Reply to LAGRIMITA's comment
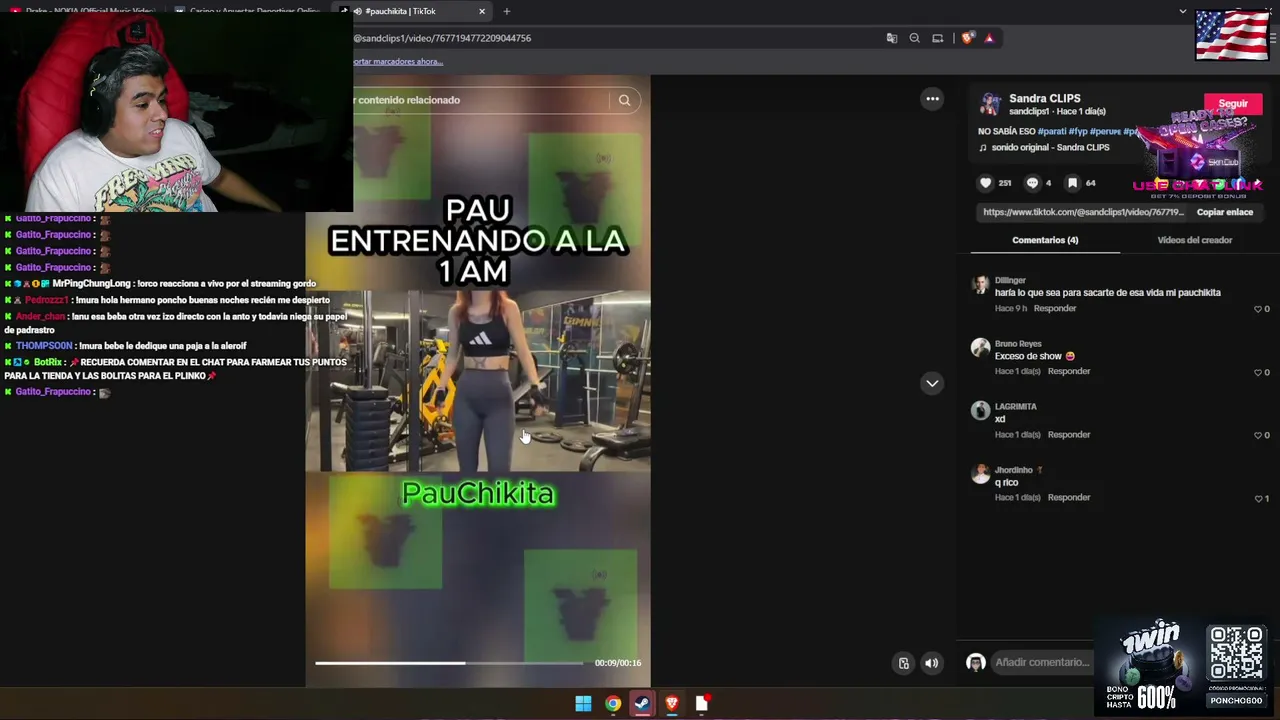This screenshot has height=720, width=1280. tap(1069, 434)
